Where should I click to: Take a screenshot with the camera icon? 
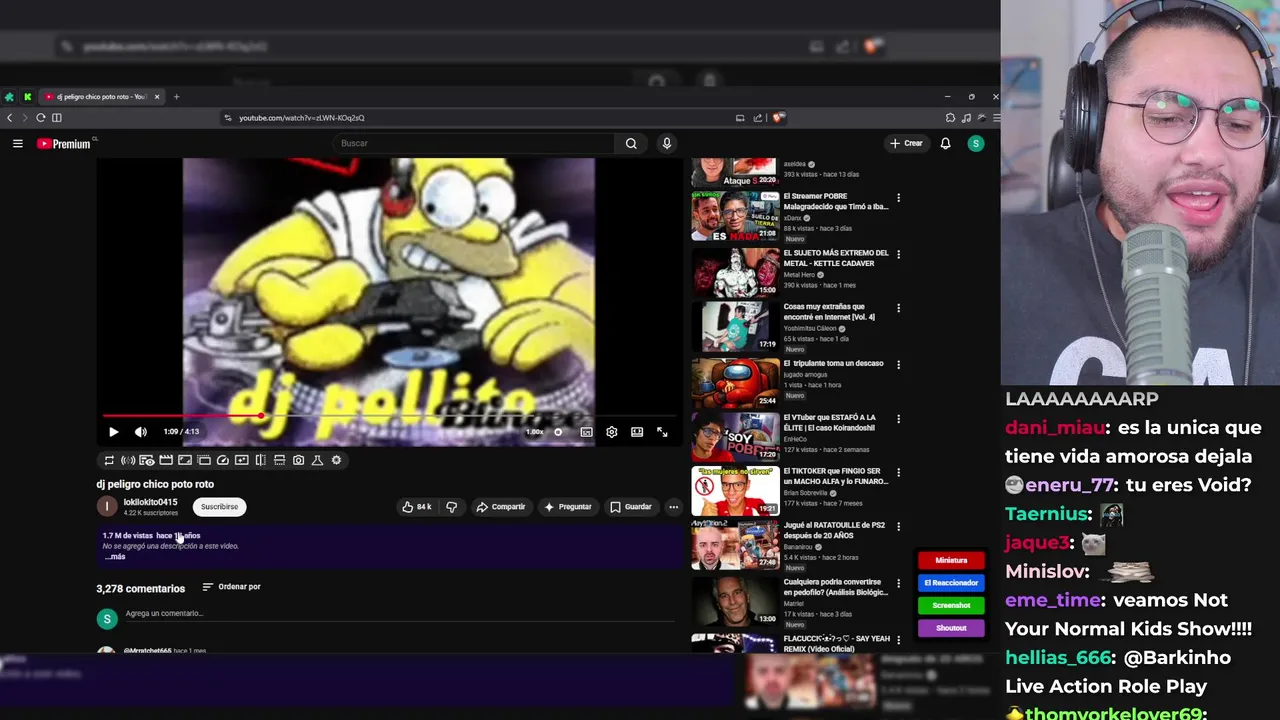coord(298,460)
